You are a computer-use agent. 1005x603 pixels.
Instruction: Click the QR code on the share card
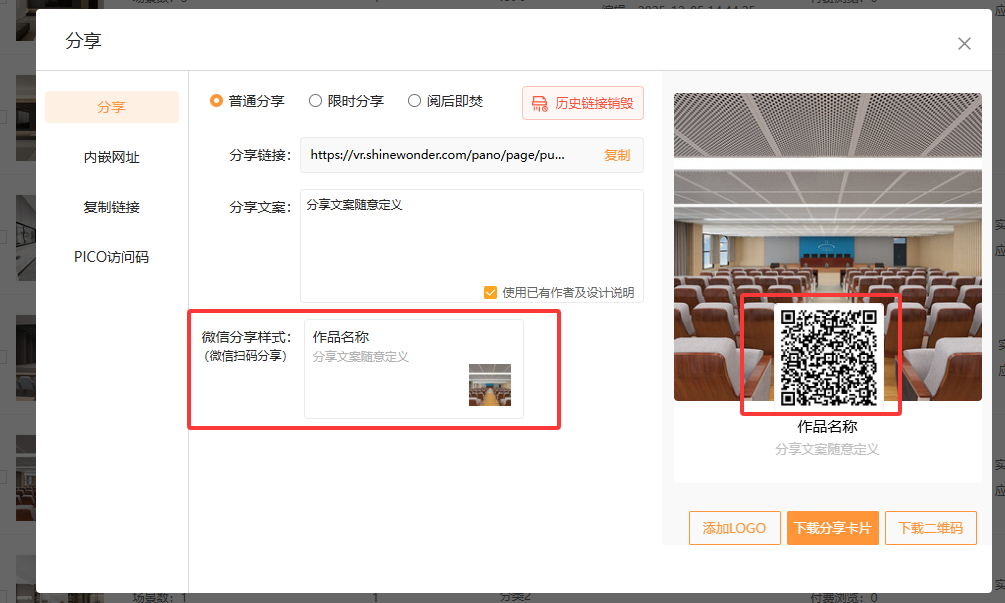click(x=827, y=357)
